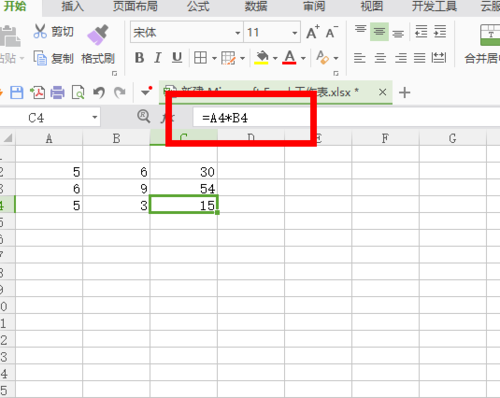
Task: Decrease indent icon
Action: [421, 32]
